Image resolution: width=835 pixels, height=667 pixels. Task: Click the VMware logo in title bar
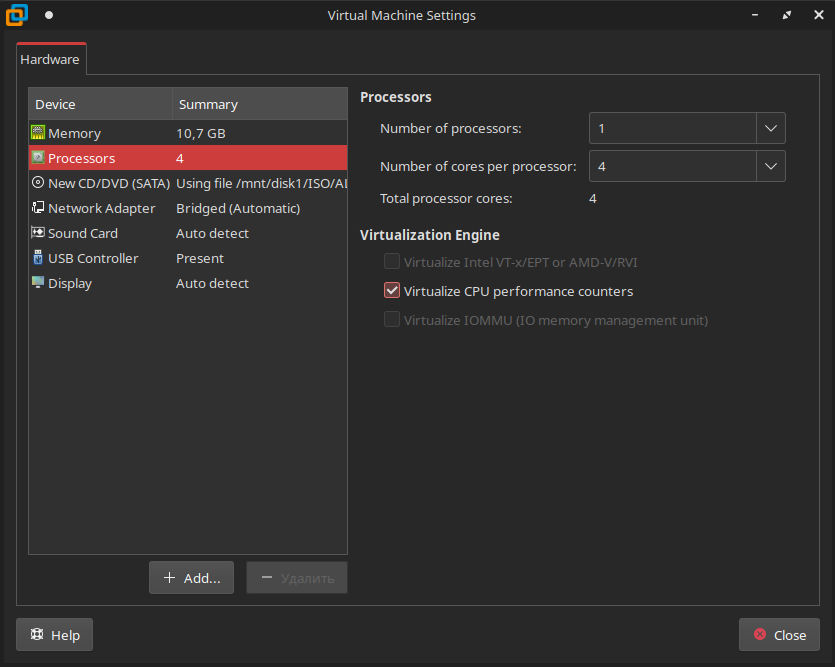[x=17, y=15]
